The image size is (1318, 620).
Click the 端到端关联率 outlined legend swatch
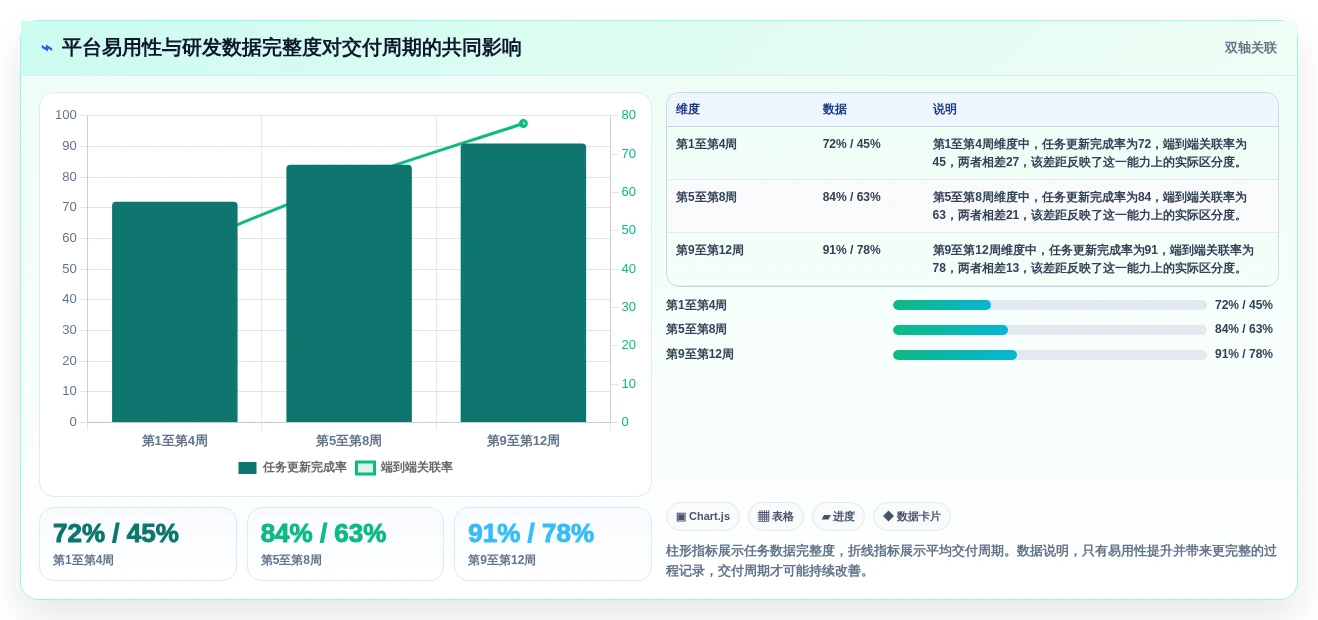[365, 467]
